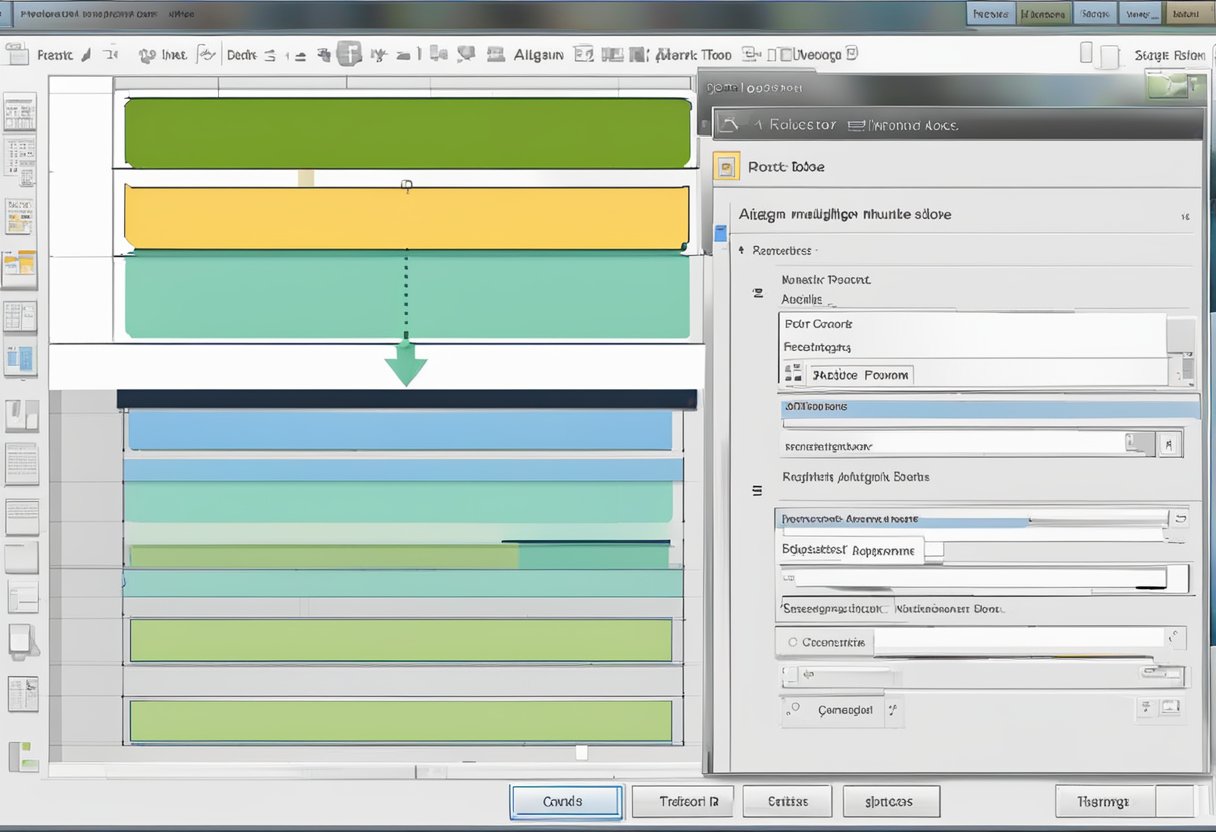The image size is (1216, 832).
Task: Click the icon button right of Cemeodorl
Action: click(x=893, y=710)
